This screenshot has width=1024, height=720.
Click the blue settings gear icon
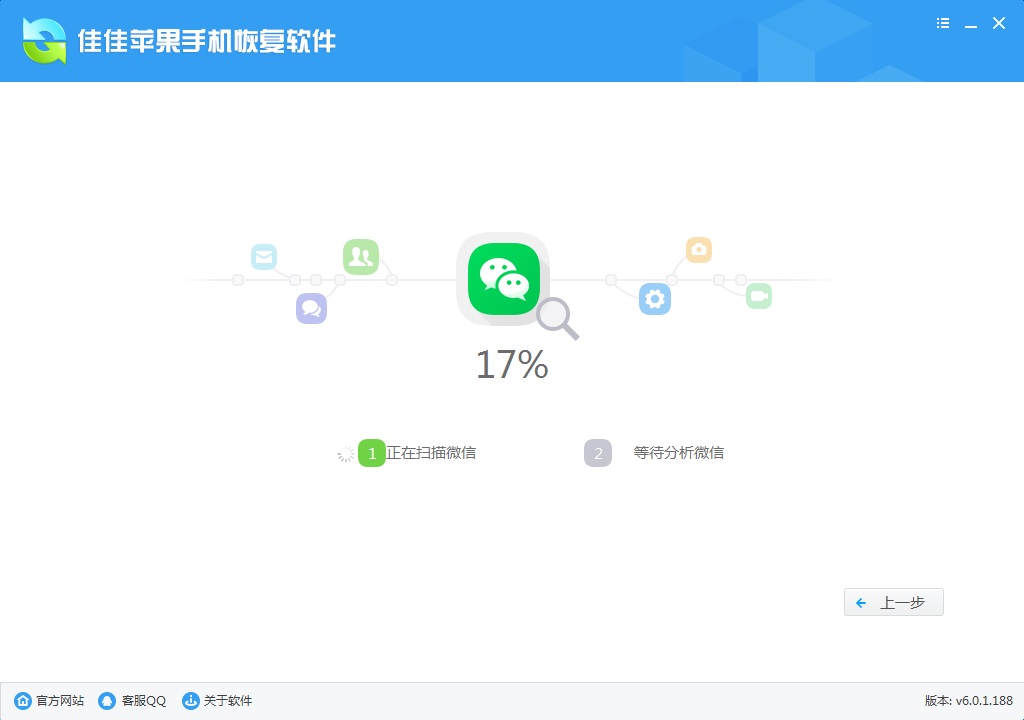655,299
